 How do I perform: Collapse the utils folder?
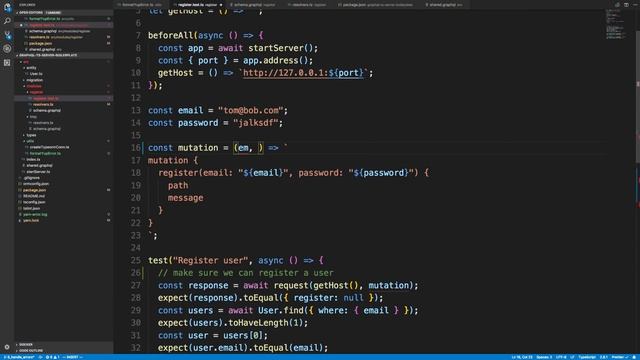(x=30, y=141)
